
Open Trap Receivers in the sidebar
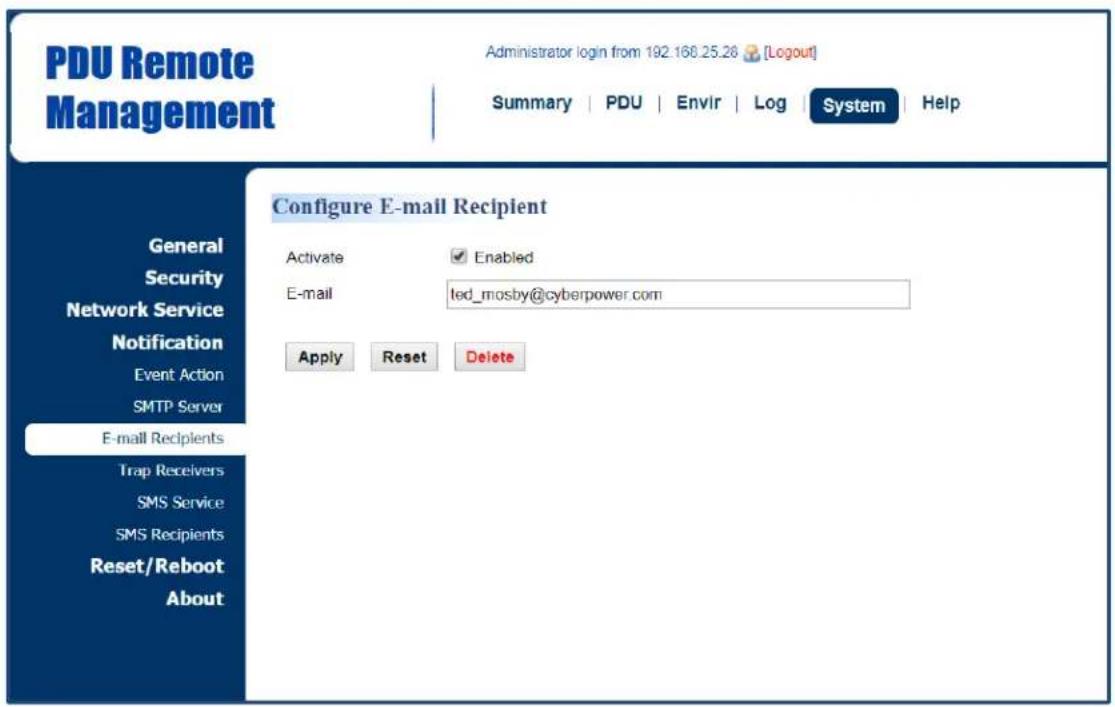(171, 471)
